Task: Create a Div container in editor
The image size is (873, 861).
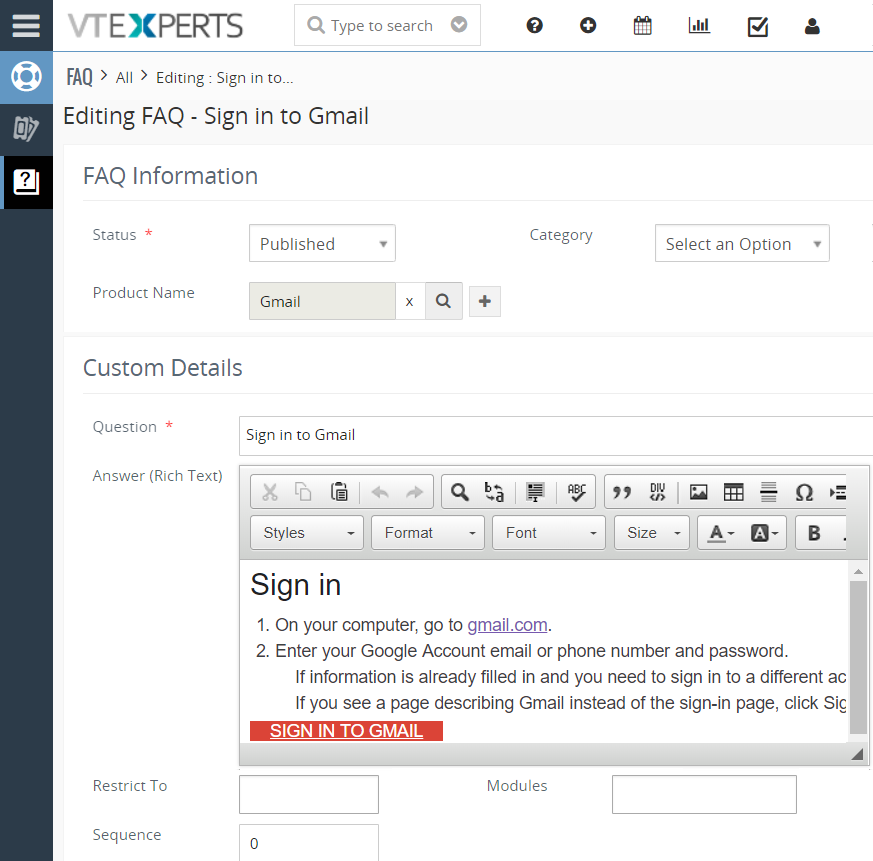Action: coord(658,492)
